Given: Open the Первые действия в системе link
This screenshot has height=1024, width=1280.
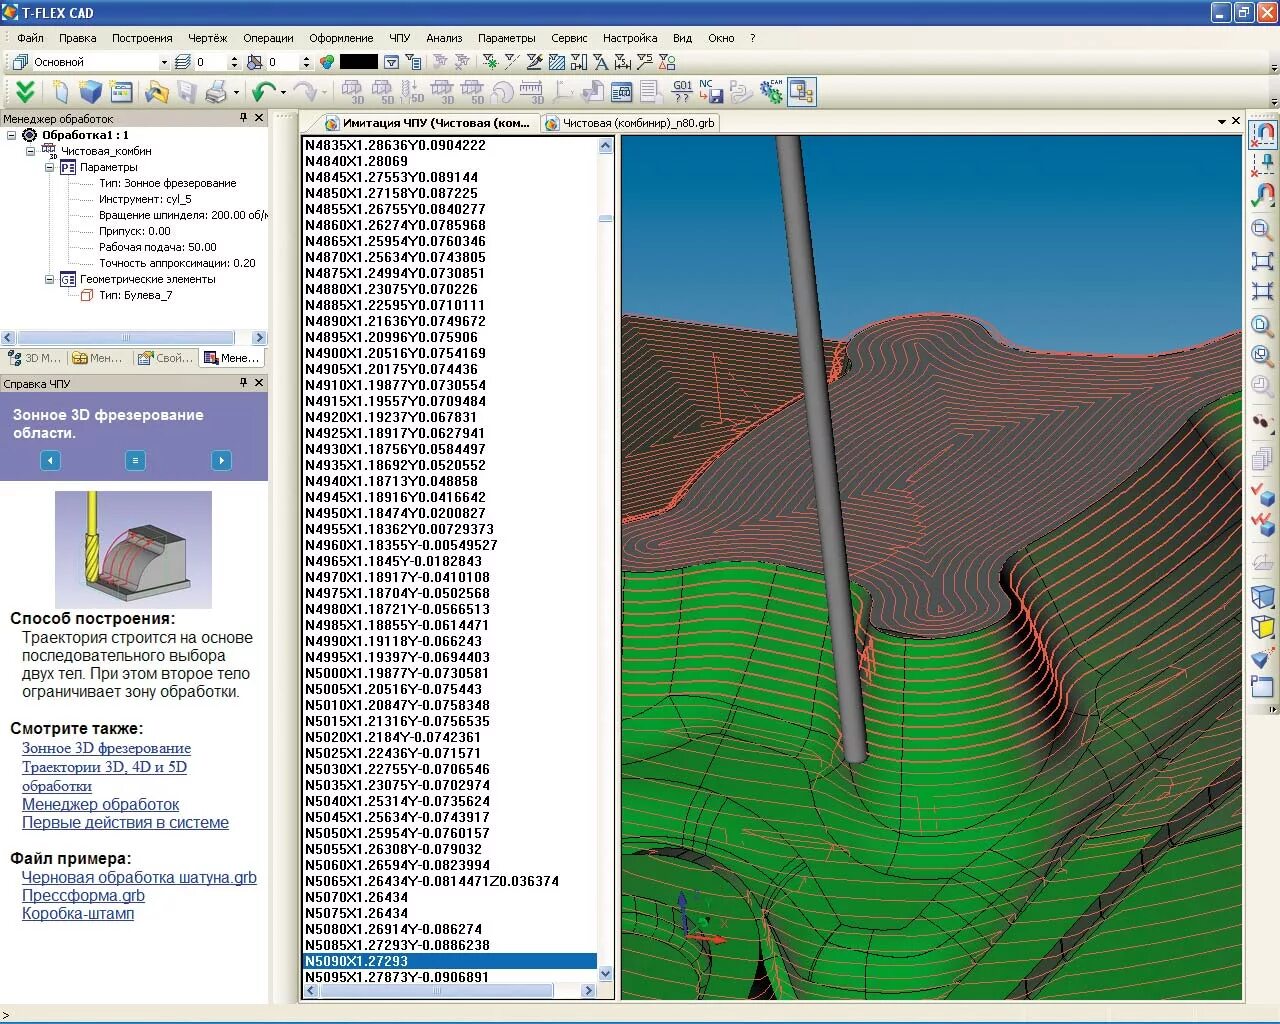Looking at the screenshot, I should click(x=125, y=822).
